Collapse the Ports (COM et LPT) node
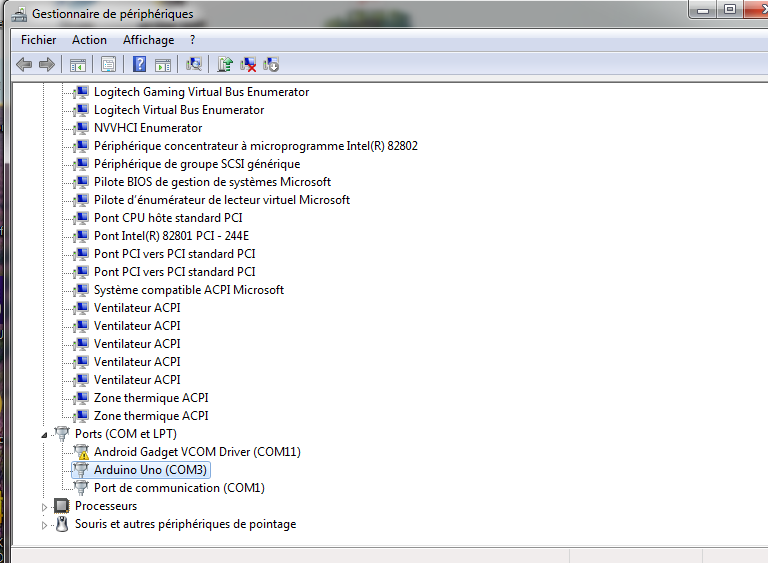Screen dimensions: 768x563 (x=44, y=435)
